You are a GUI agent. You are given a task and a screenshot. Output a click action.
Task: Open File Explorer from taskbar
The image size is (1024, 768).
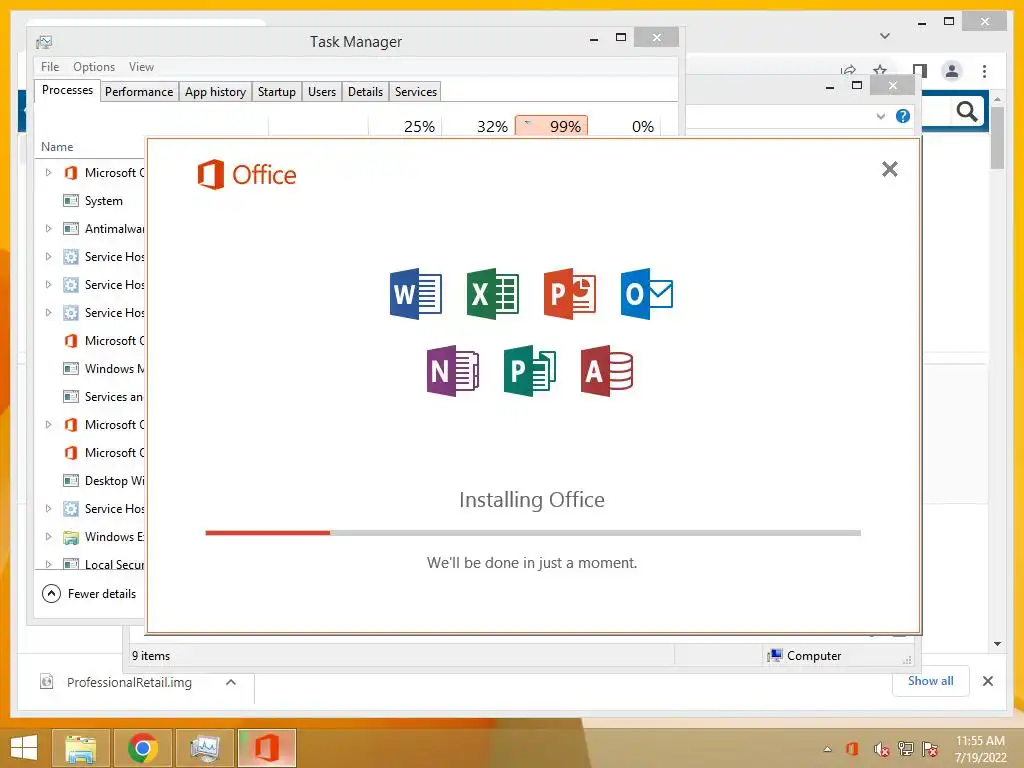pos(80,748)
